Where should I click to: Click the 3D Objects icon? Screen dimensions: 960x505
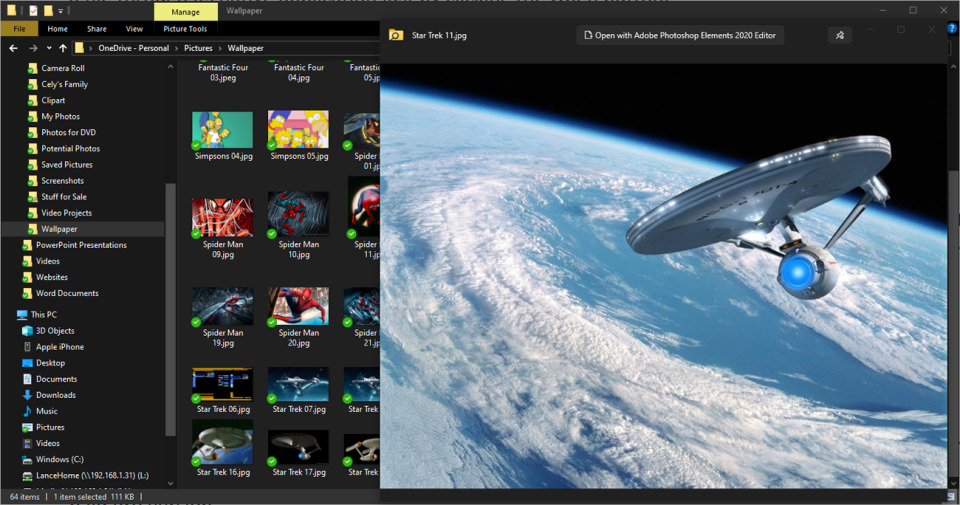click(27, 331)
